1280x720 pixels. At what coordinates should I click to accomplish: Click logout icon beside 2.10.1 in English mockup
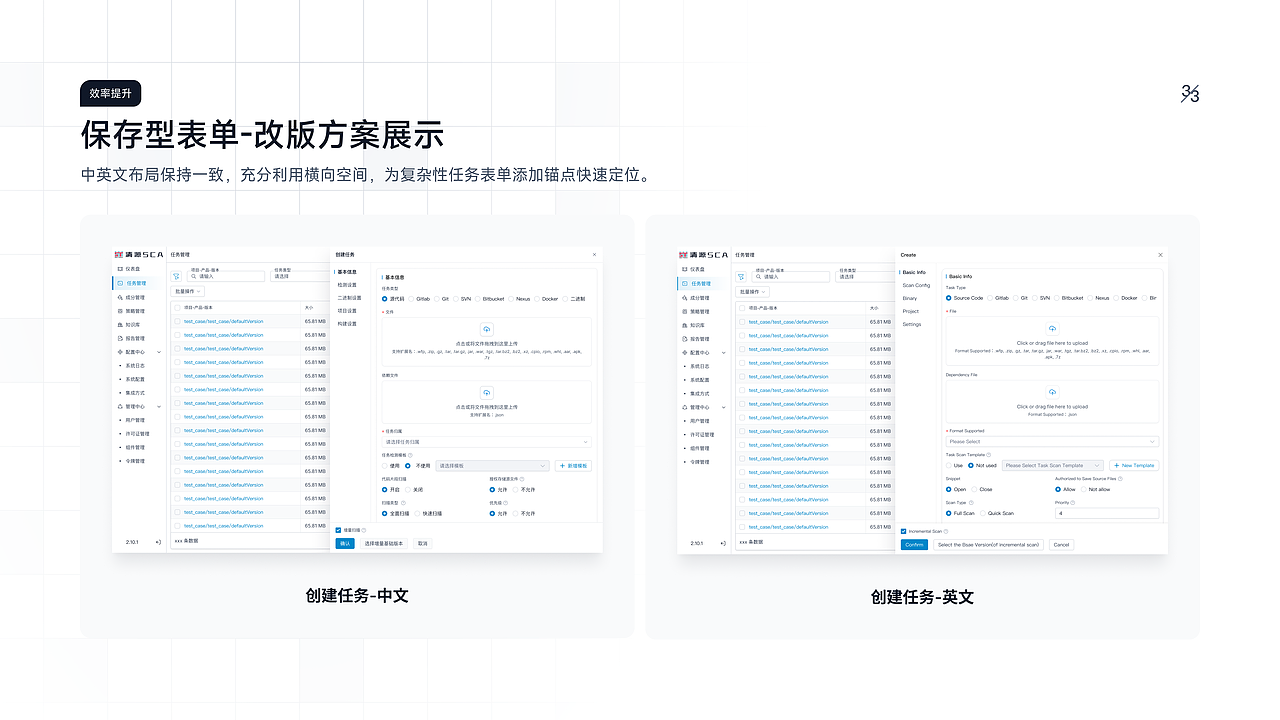723,543
